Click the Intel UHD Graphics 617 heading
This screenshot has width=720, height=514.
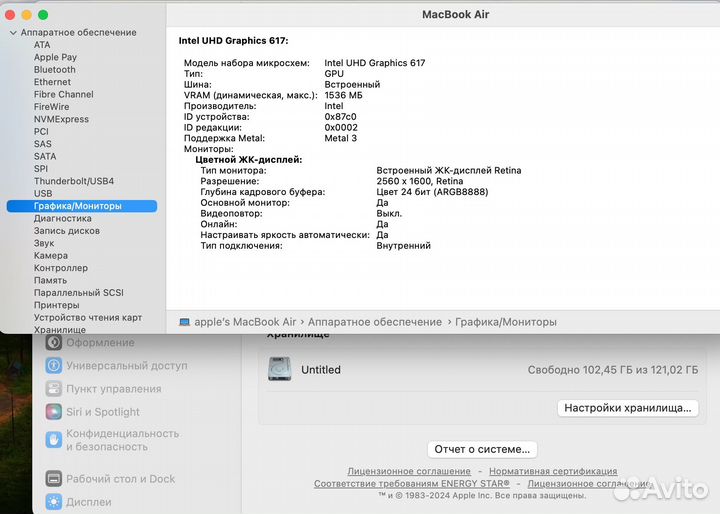[x=233, y=41]
